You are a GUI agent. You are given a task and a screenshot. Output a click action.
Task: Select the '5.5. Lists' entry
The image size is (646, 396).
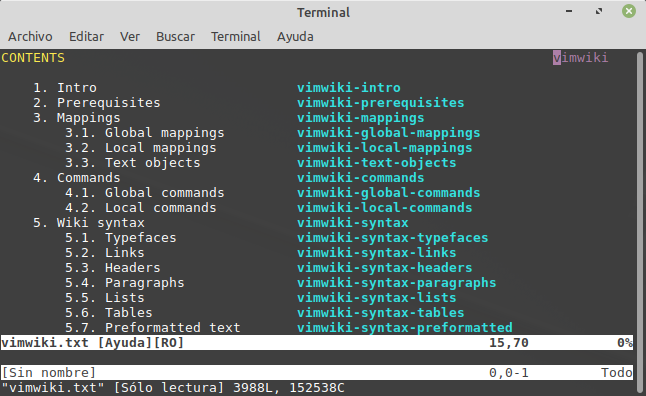click(105, 298)
